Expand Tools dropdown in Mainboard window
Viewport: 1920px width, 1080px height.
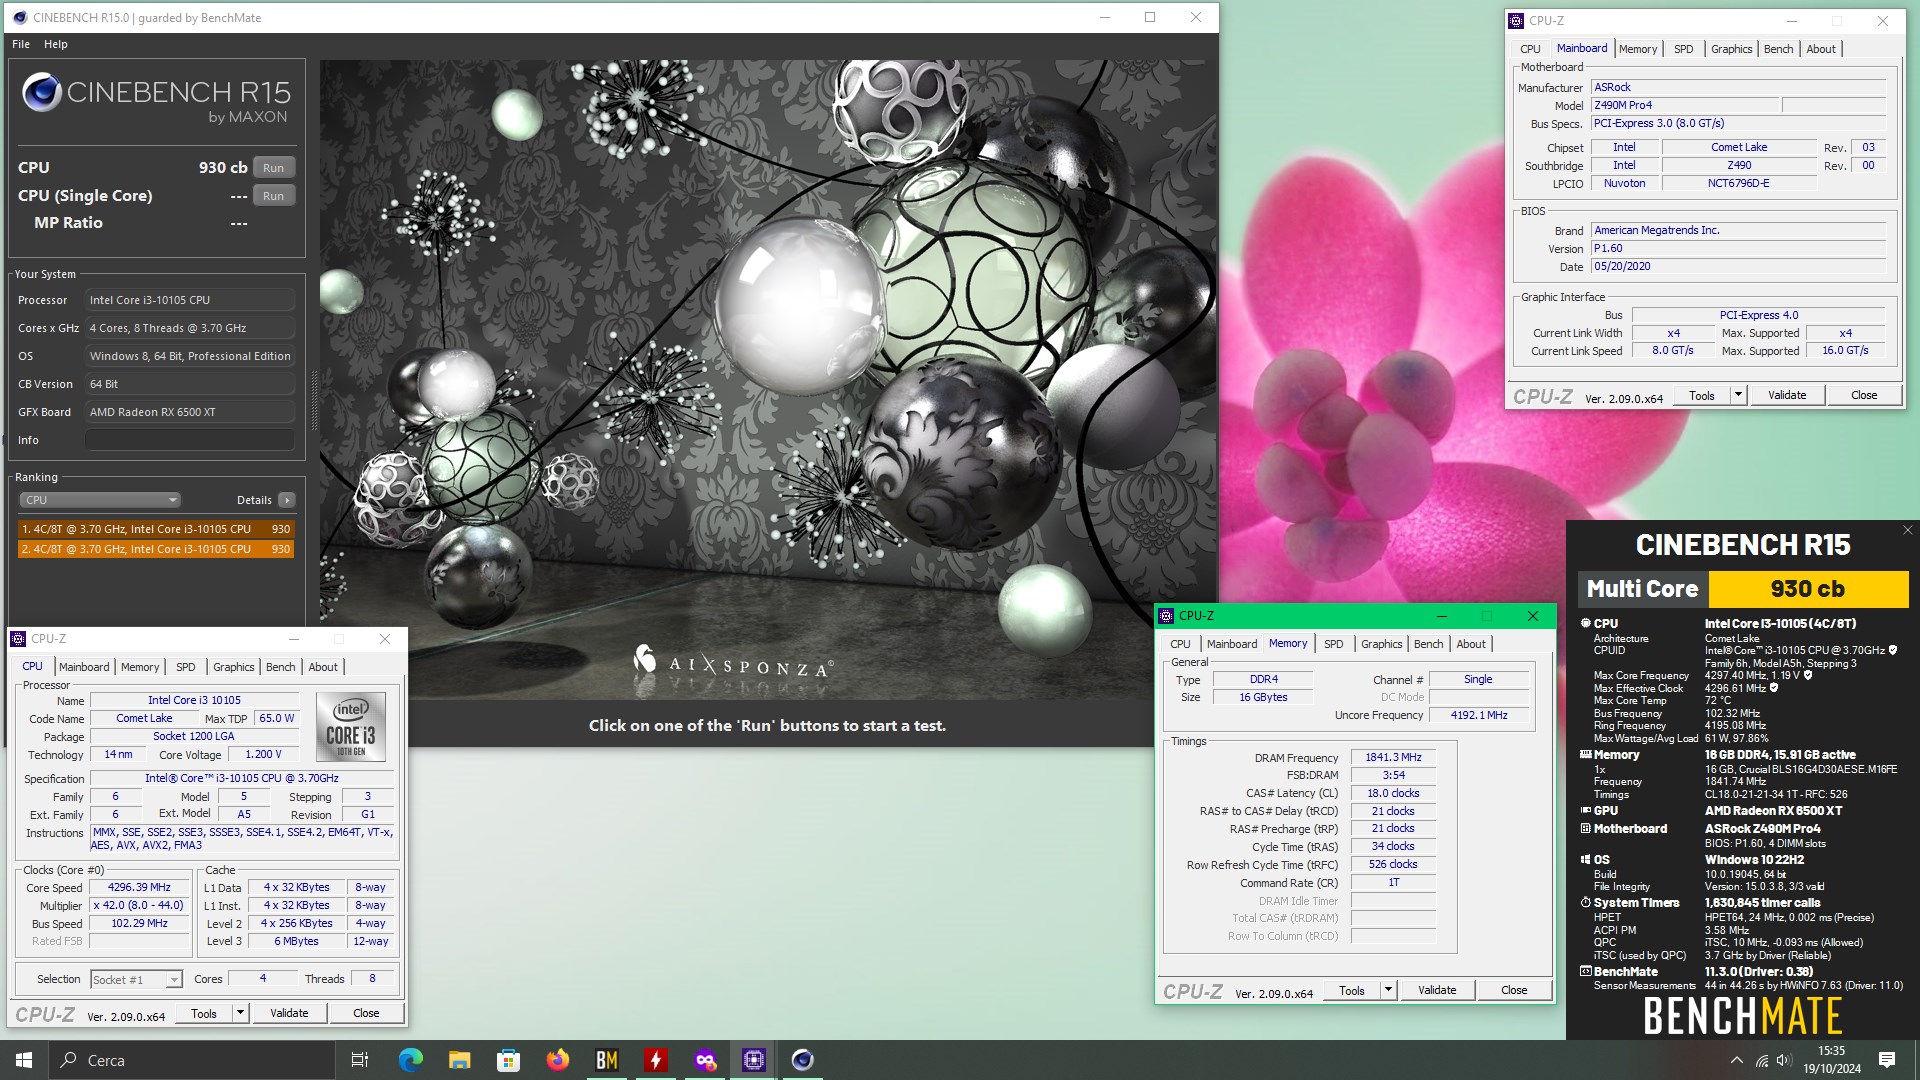pyautogui.click(x=1738, y=395)
